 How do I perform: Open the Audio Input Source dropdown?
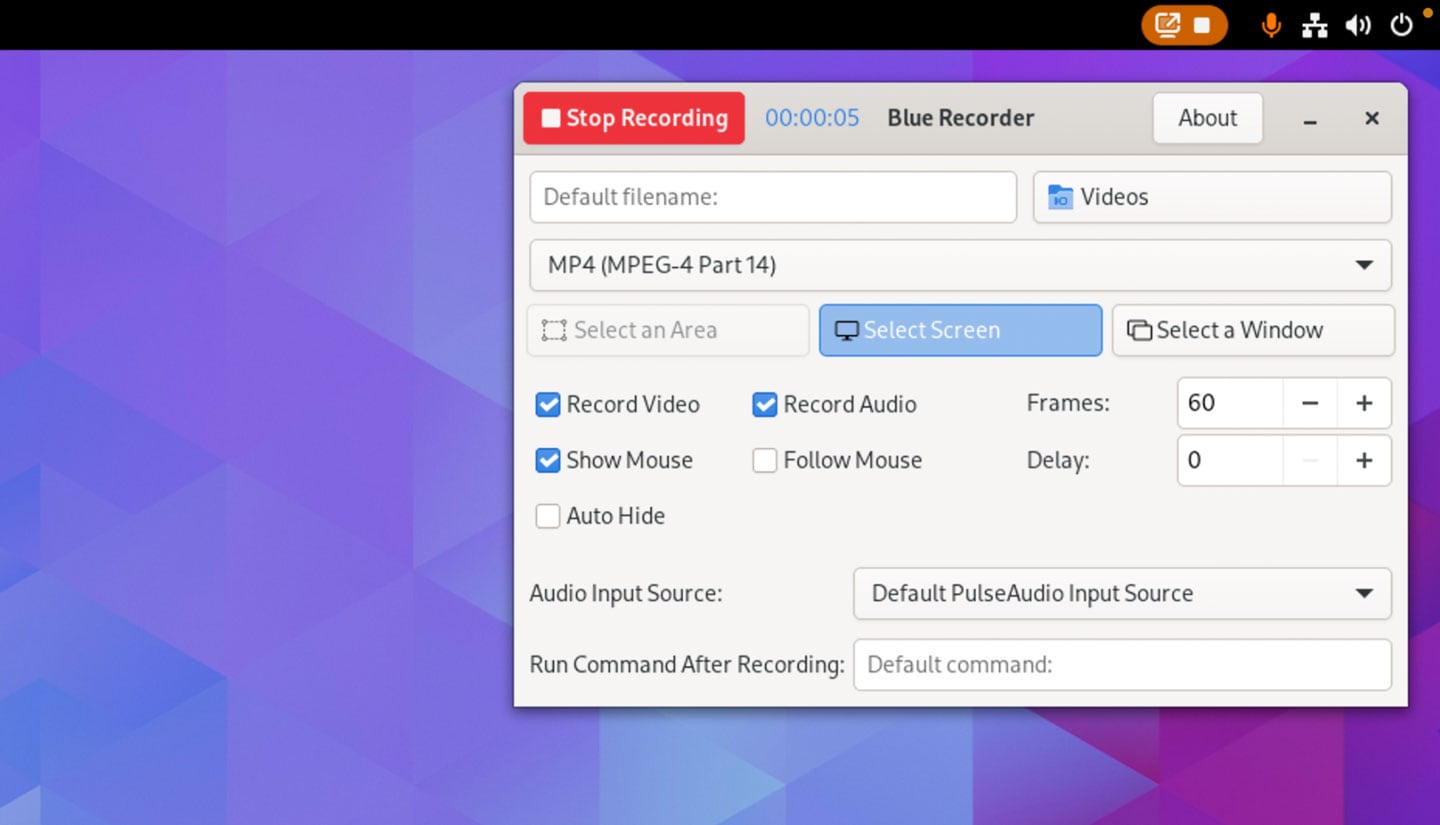[x=1122, y=593]
